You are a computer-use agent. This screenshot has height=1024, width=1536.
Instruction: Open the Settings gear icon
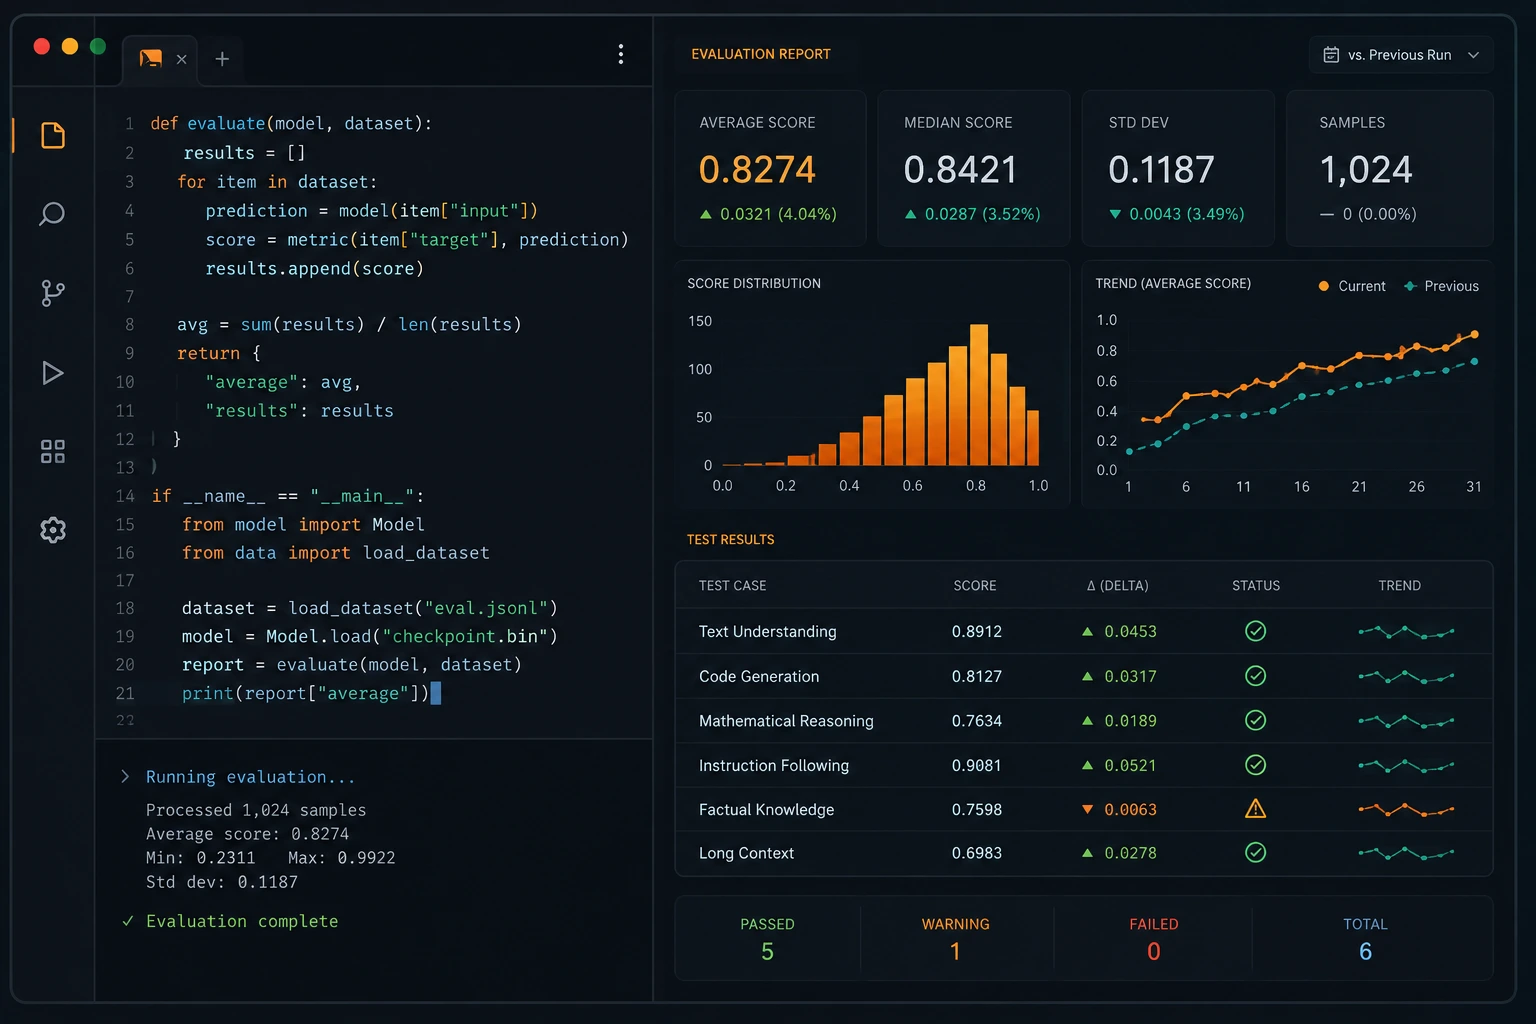(53, 530)
